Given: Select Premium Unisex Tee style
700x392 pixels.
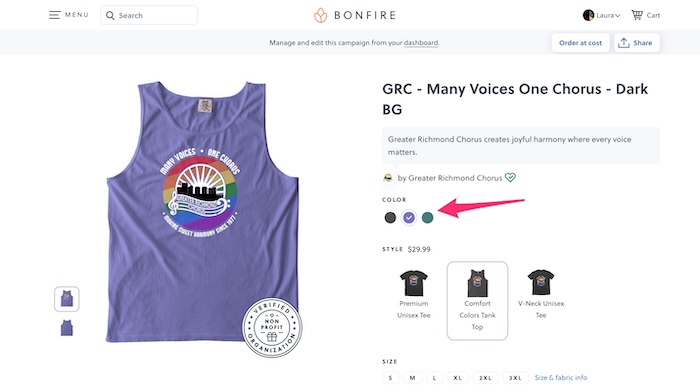Looking at the screenshot, I should [413, 295].
